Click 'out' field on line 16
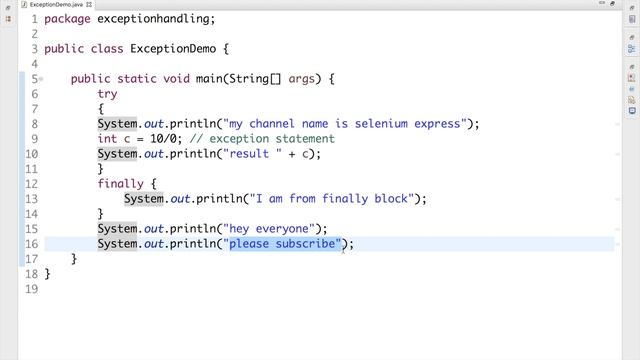Viewport: 640px width, 360px height. coord(153,244)
